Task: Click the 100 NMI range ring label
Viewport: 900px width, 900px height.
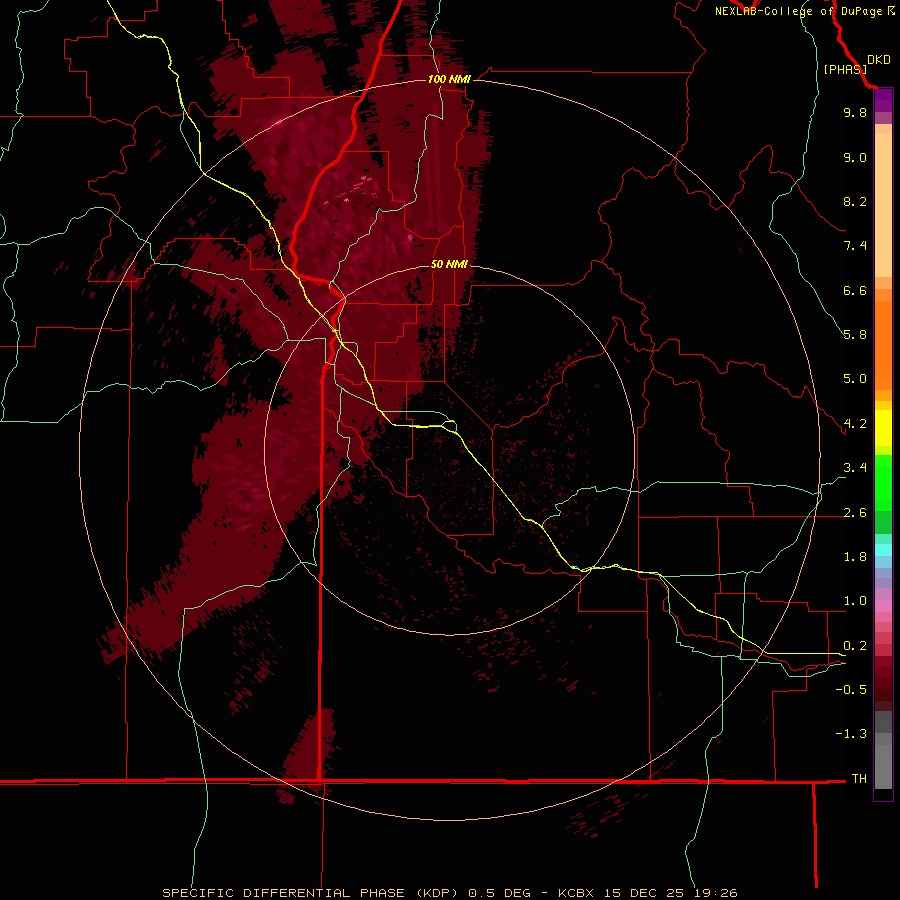Action: [449, 79]
